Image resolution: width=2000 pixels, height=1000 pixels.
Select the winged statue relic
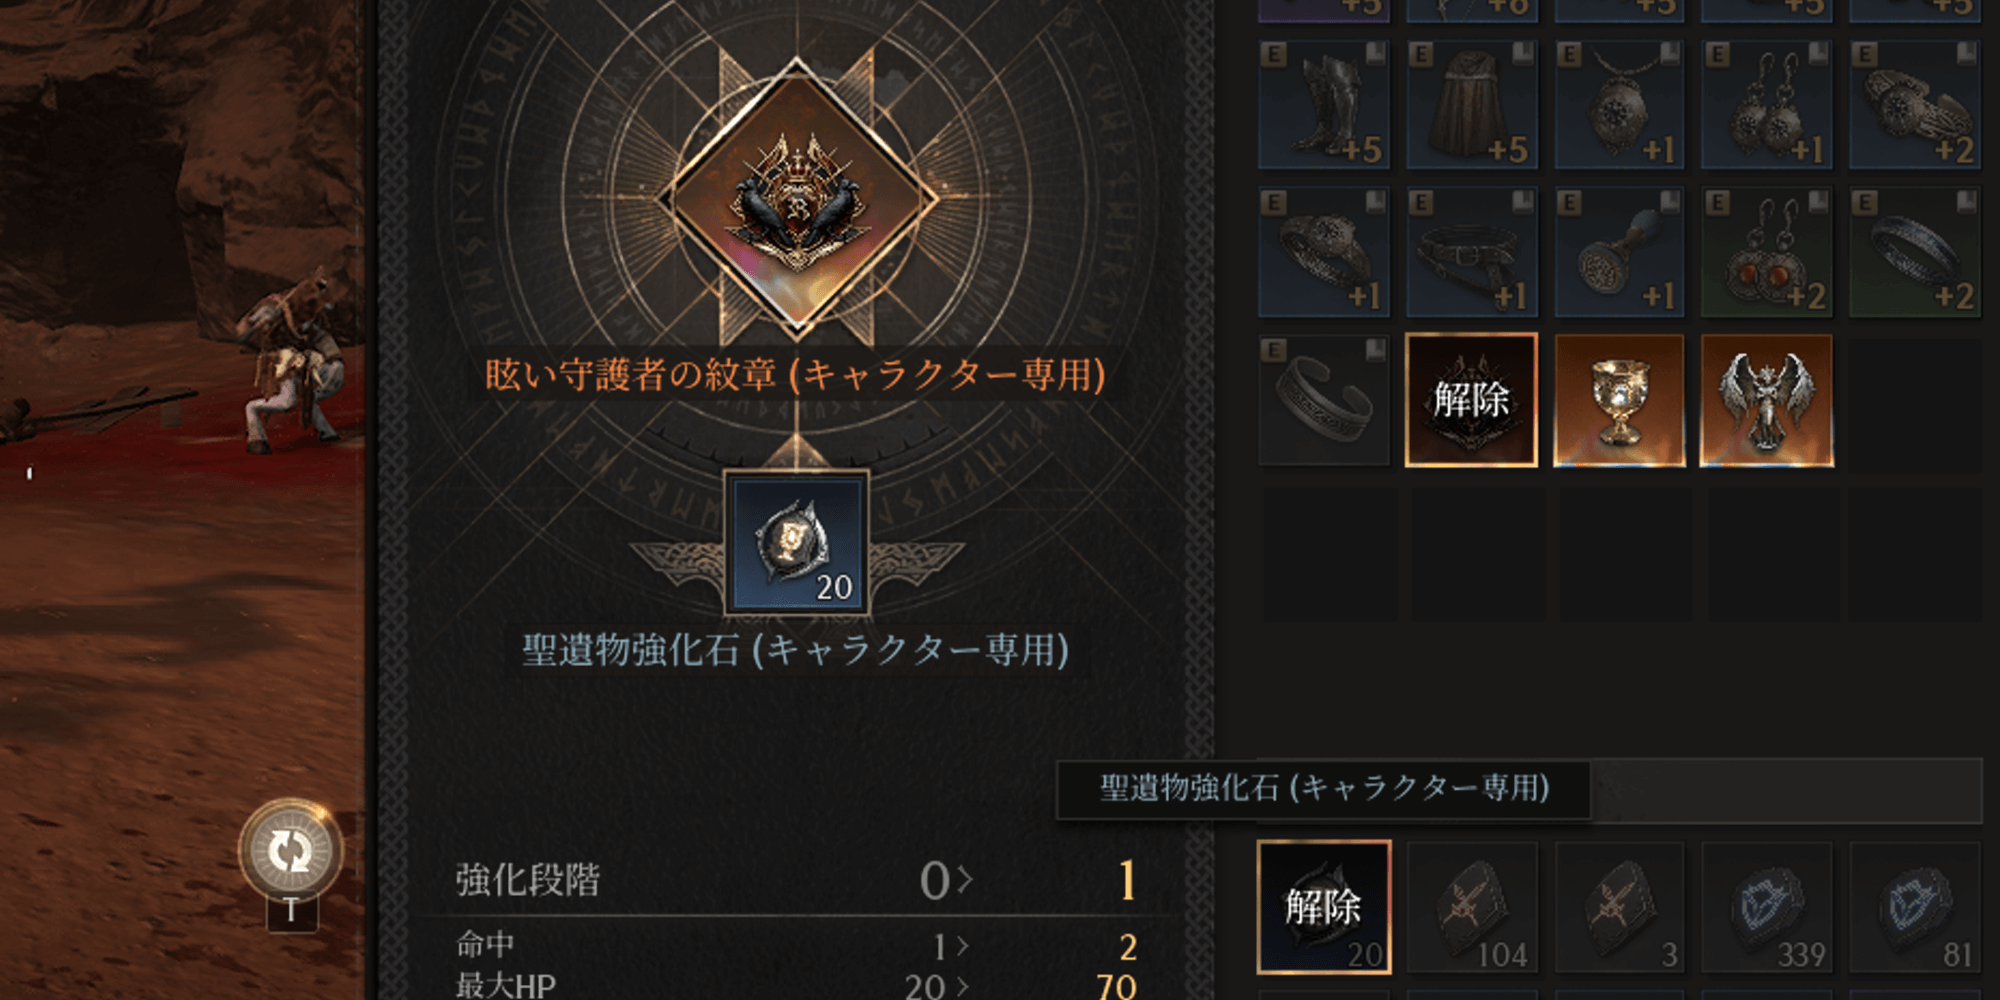1767,401
